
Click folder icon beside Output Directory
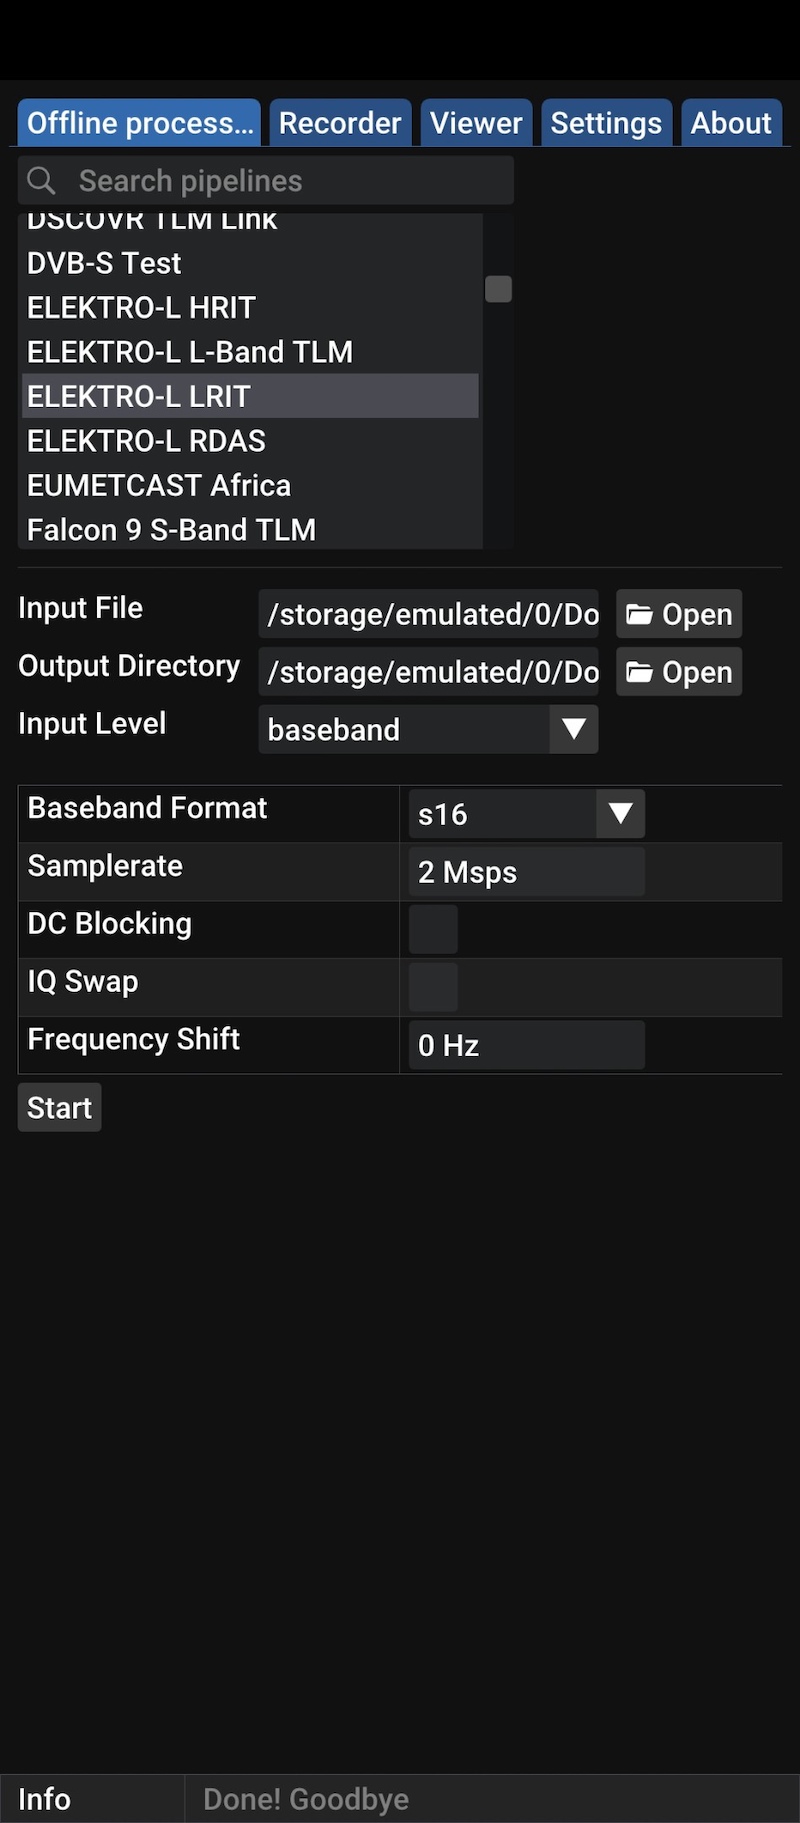639,672
